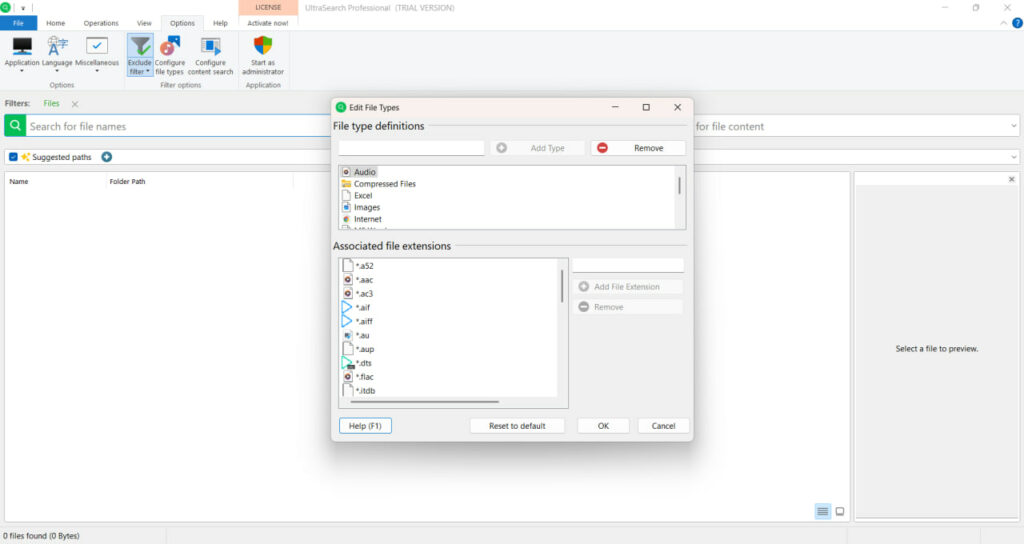This screenshot has height=544, width=1024.
Task: Switch to the Home ribbon tab
Action: pyautogui.click(x=56, y=23)
